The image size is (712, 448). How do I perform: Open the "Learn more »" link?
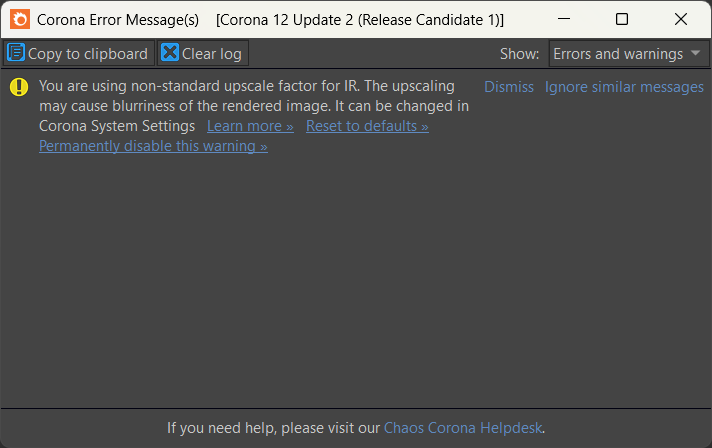coord(250,126)
